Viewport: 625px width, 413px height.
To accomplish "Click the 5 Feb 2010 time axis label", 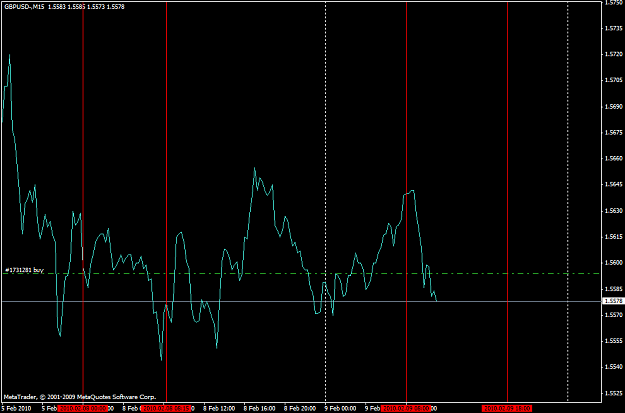I will pyautogui.click(x=16, y=409).
